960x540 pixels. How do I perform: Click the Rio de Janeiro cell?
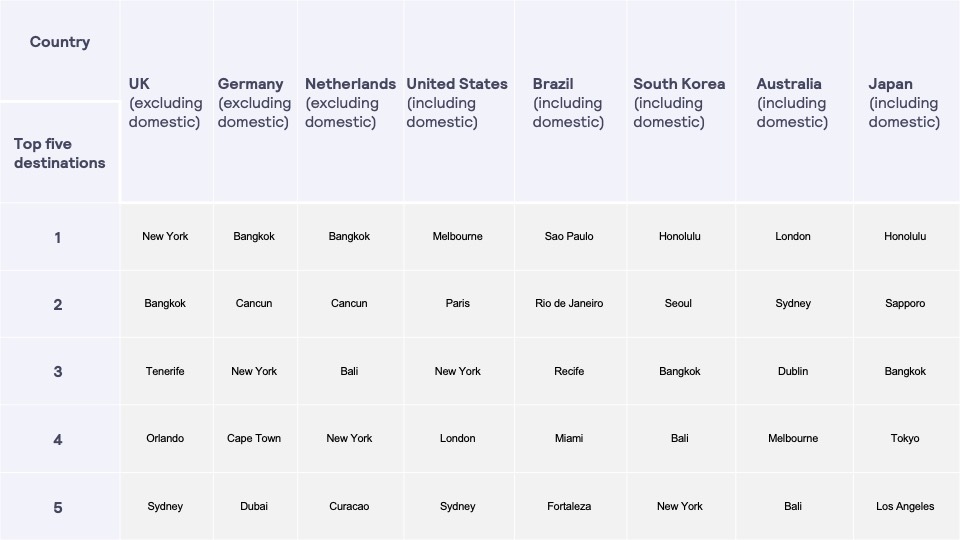(x=569, y=304)
